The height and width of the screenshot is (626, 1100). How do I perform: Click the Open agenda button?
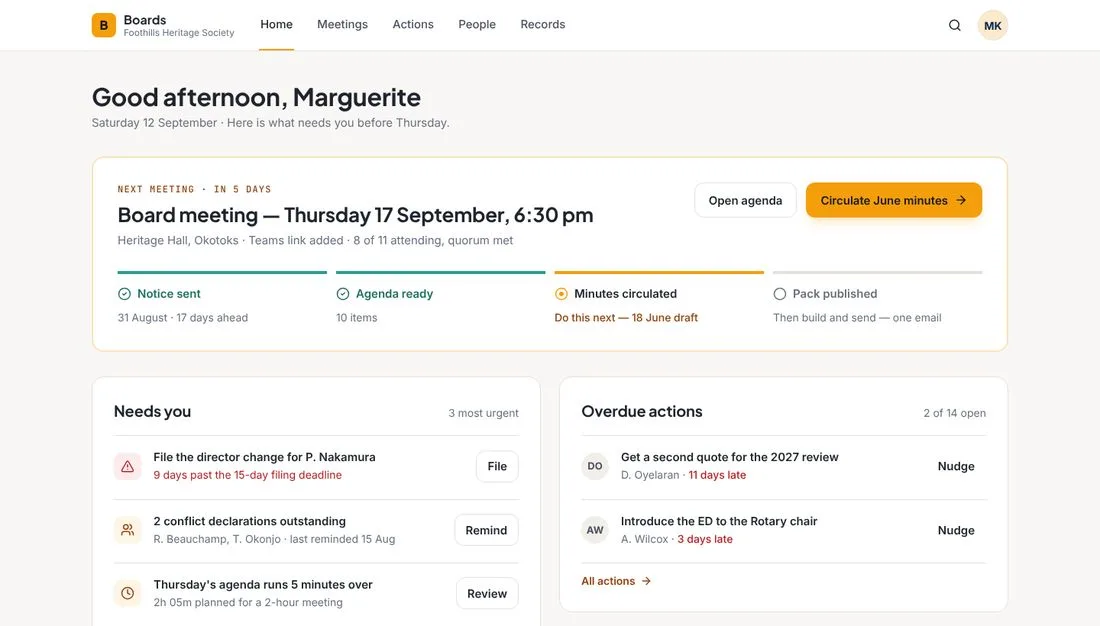coord(745,200)
